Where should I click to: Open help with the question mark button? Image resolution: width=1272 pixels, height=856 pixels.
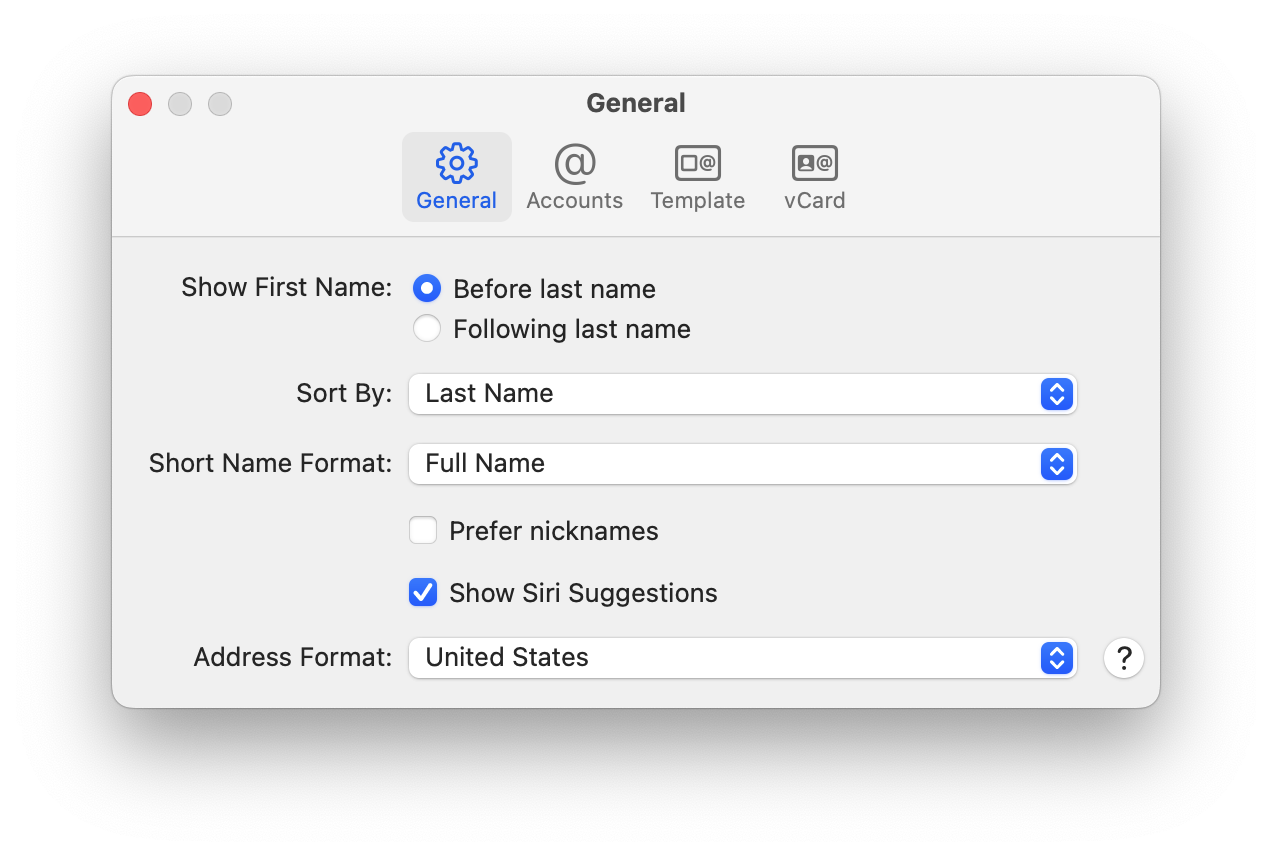pyautogui.click(x=1124, y=658)
